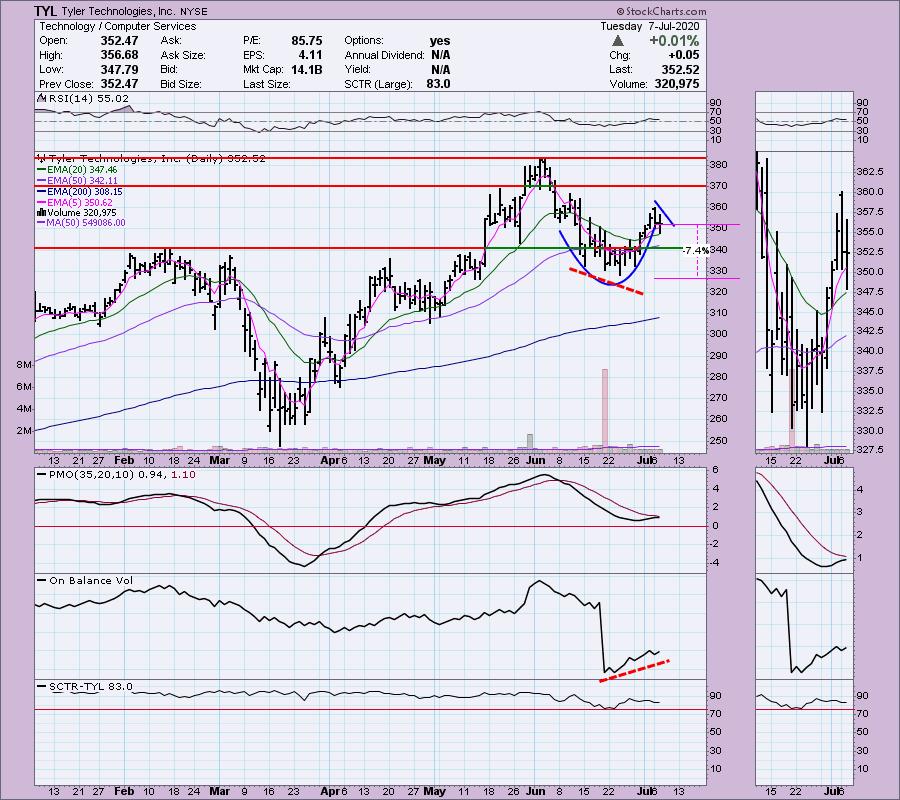Click the 362.5 label on the zoomed price panel
This screenshot has width=900, height=800.
[x=870, y=172]
